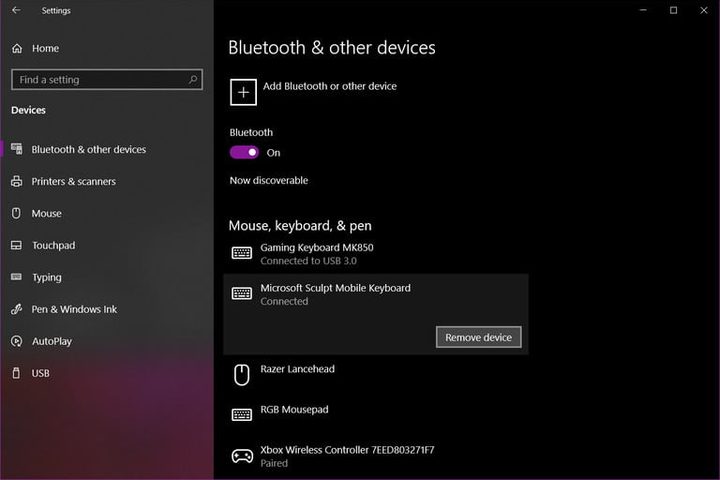The image size is (720, 480).
Task: Open the Touchpad settings section
Action: coord(53,246)
